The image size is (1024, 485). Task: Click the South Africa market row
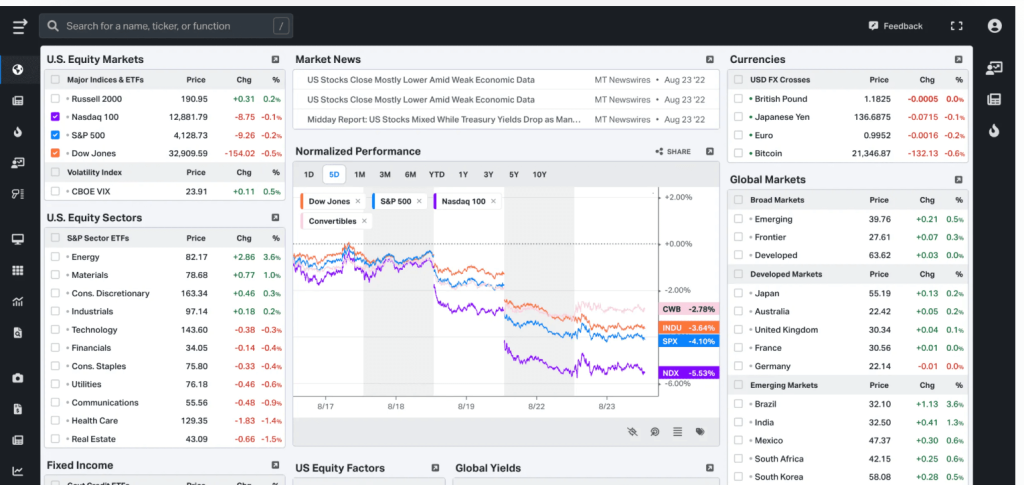coord(848,459)
